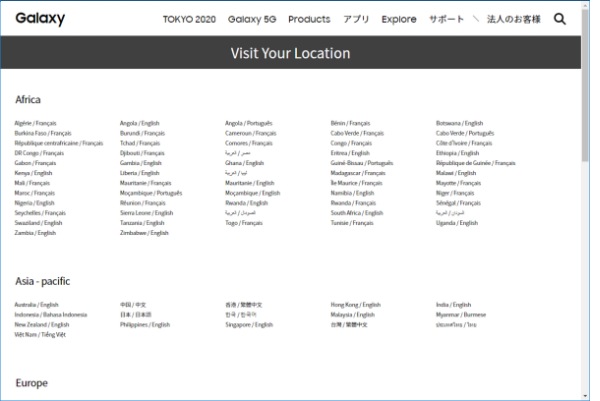The image size is (600, 401).
Task: Open Madagascar / Français site
Action: pyautogui.click(x=358, y=173)
